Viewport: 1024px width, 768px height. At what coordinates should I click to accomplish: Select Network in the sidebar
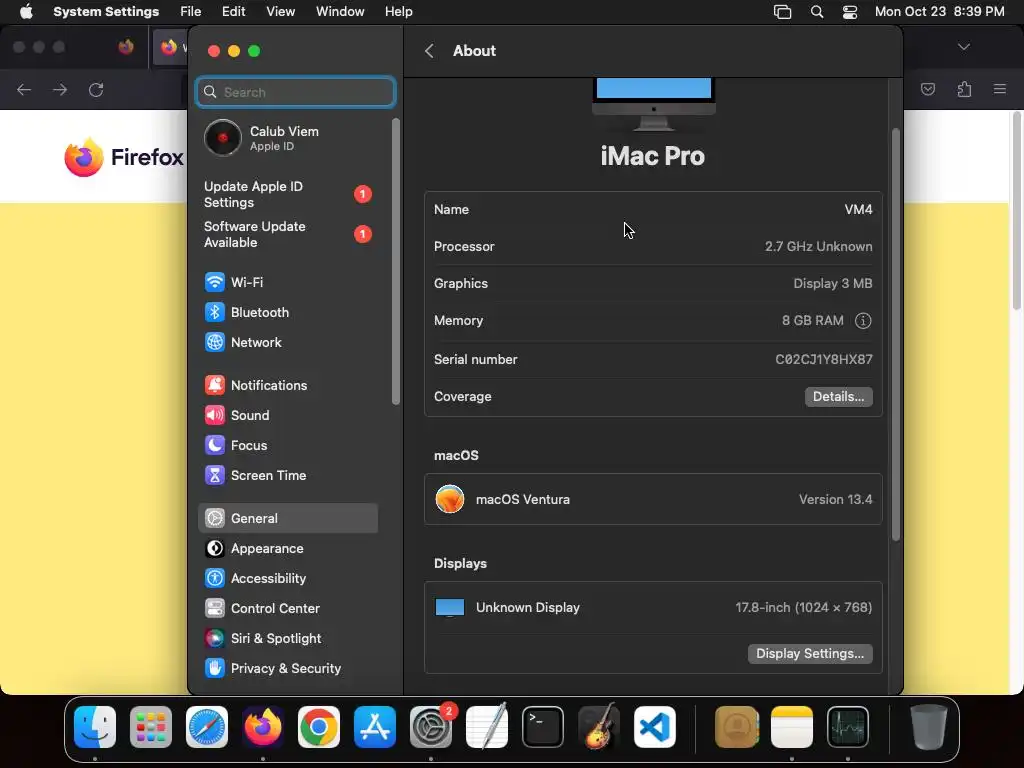[x=287, y=342]
